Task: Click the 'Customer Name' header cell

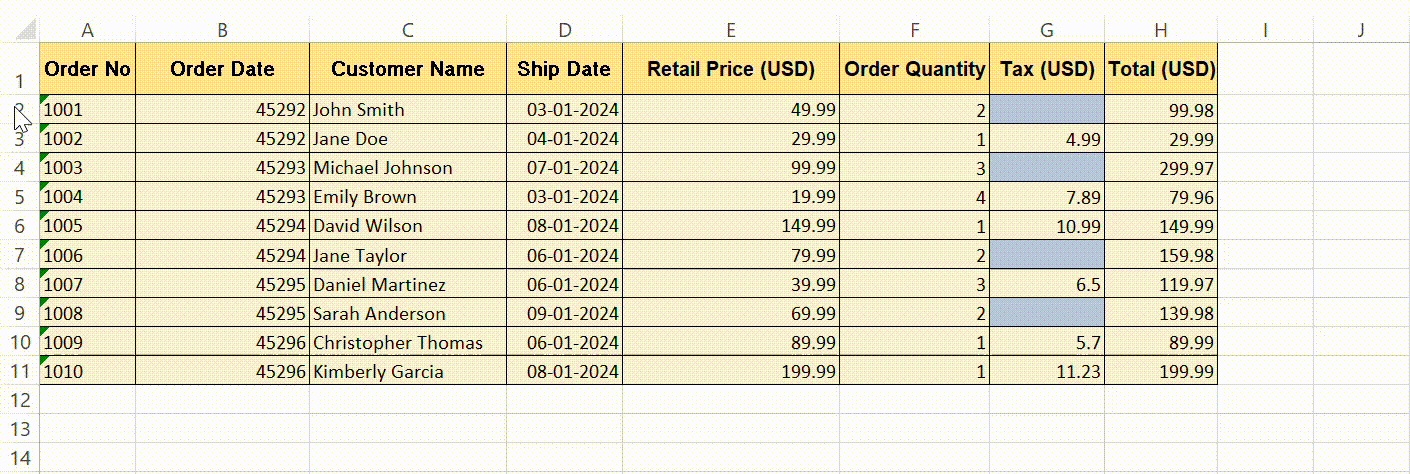Action: (x=407, y=69)
